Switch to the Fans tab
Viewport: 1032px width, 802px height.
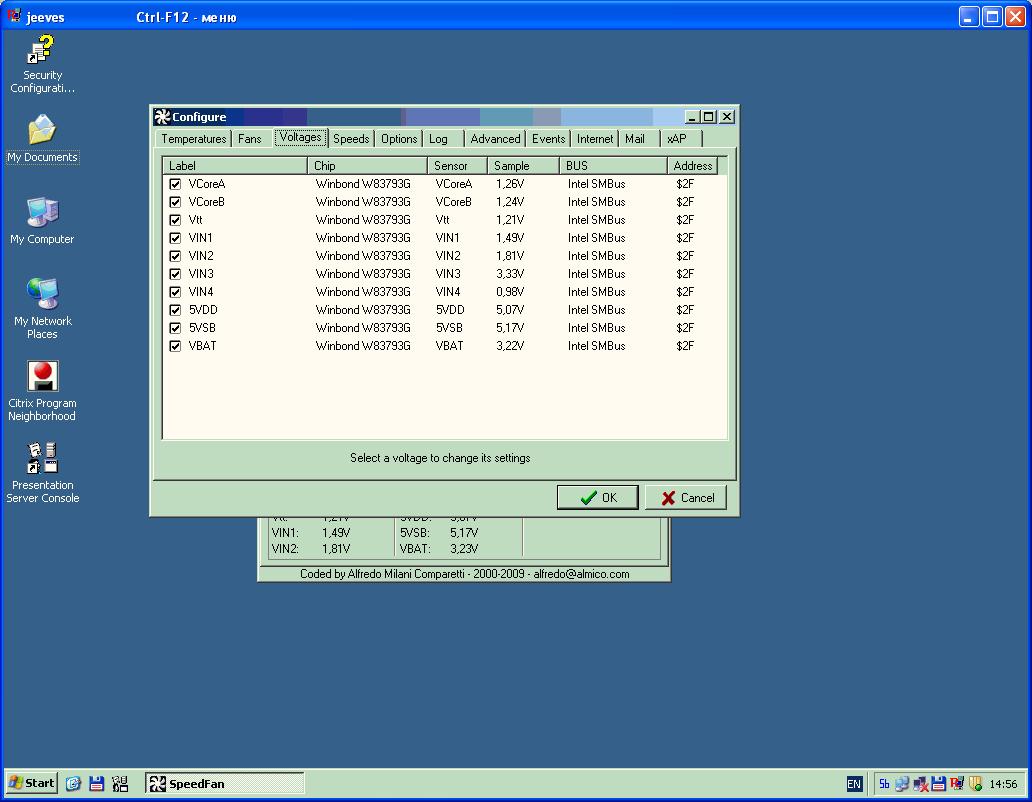(250, 139)
